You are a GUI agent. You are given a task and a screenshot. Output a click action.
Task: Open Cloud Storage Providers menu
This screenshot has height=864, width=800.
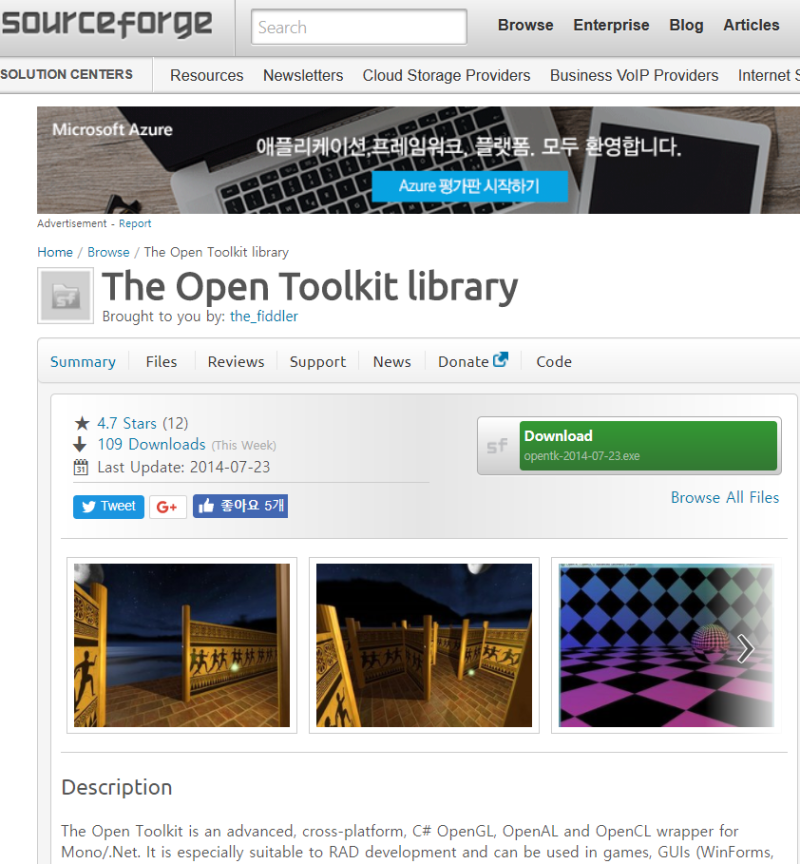[x=446, y=75]
